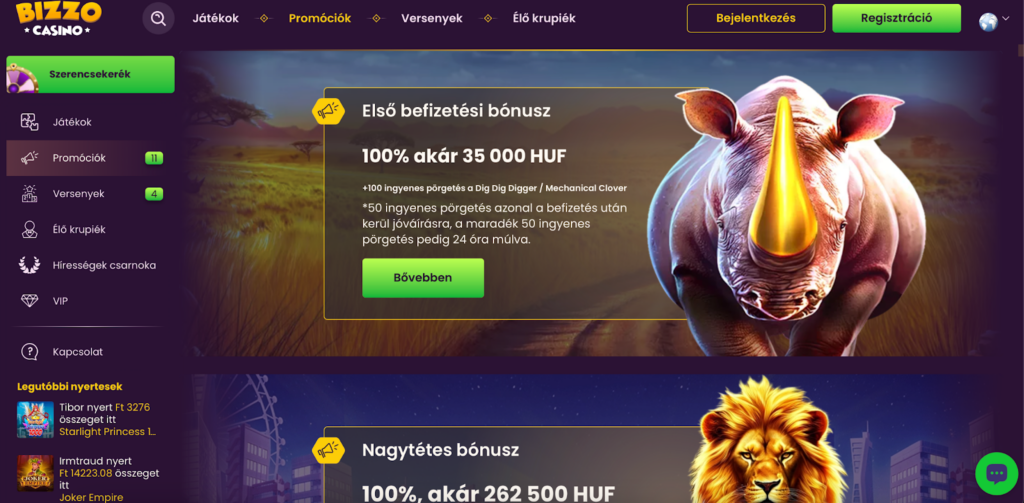The image size is (1024, 503).
Task: Select Promóciók in top navigation
Action: tap(320, 18)
